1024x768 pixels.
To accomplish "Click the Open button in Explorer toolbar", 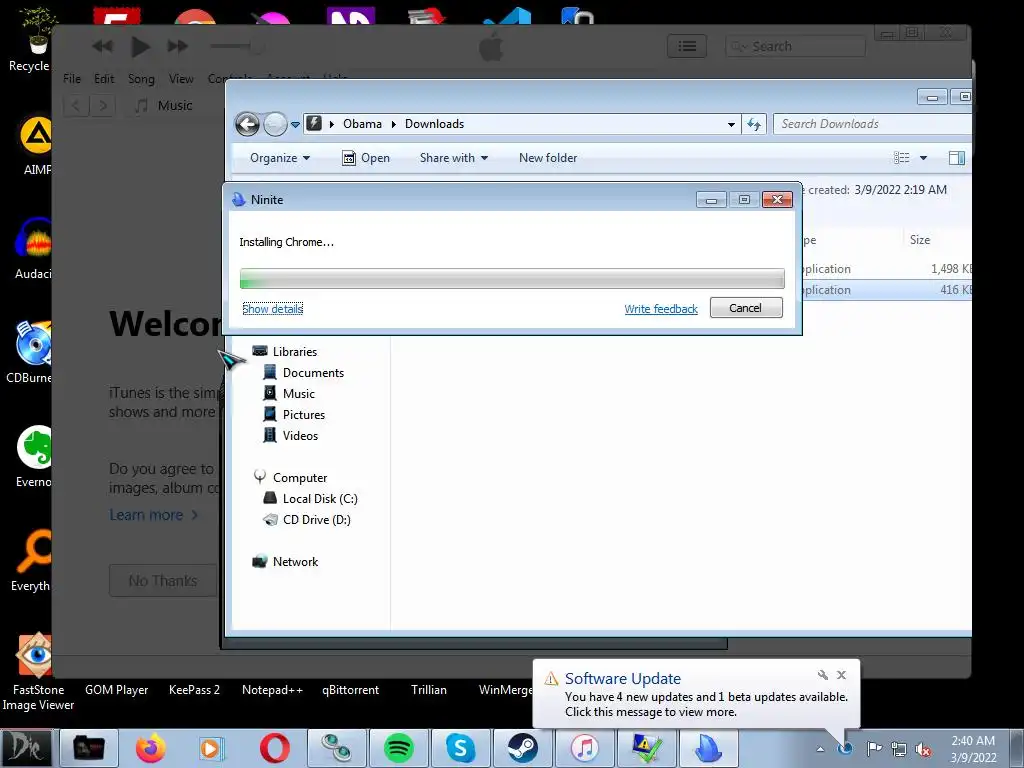I will coord(366,158).
